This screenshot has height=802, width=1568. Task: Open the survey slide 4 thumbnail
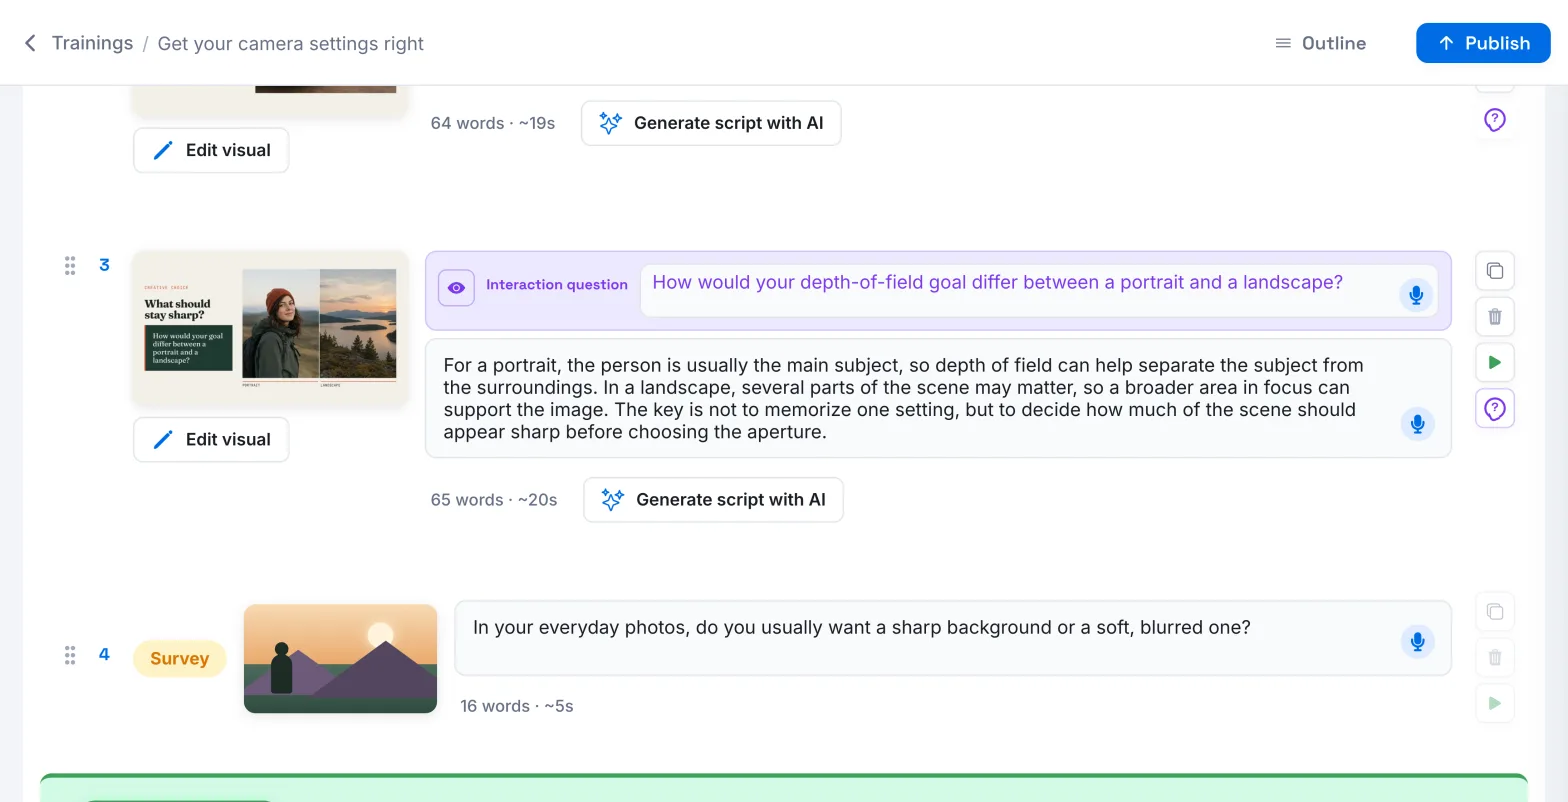[x=340, y=658]
